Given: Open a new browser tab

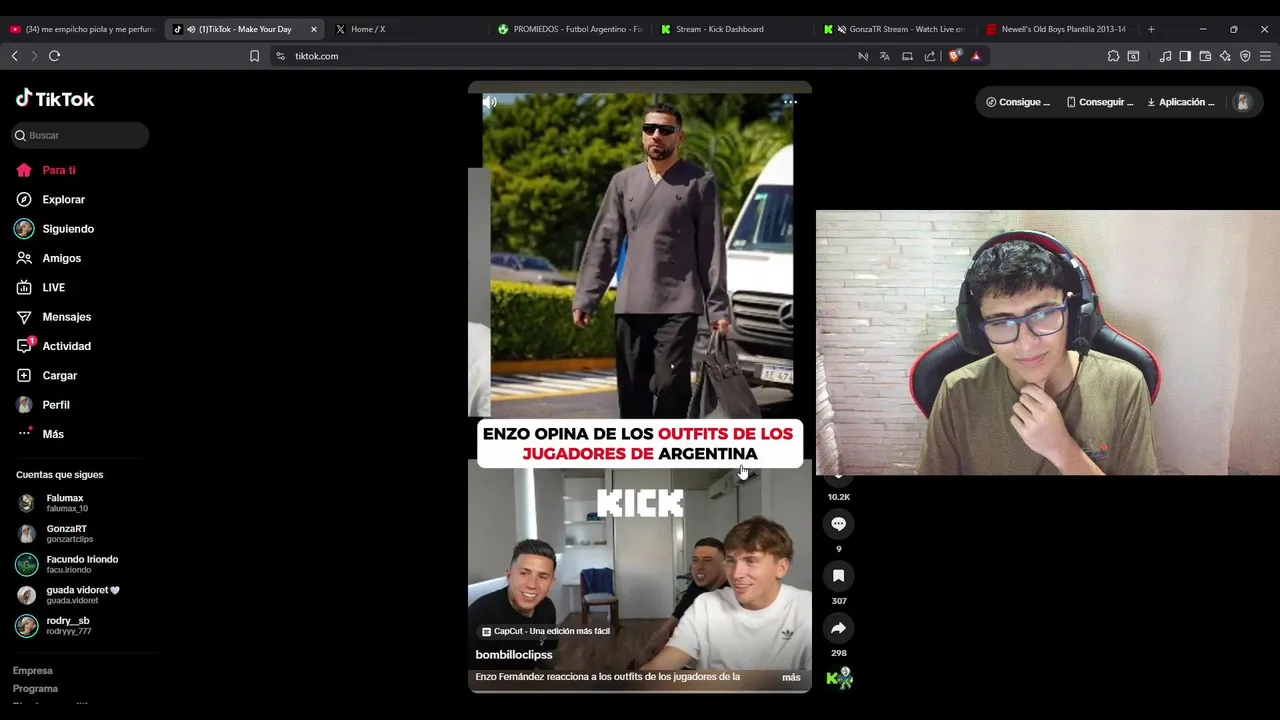Looking at the screenshot, I should click(1151, 29).
